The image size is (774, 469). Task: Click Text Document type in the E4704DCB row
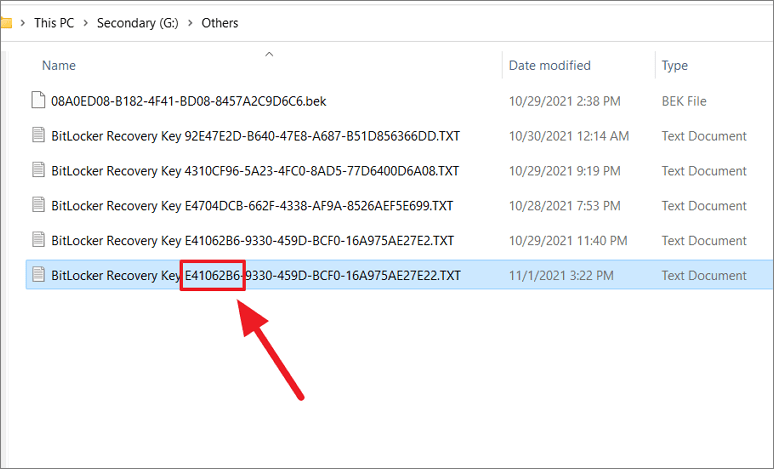704,205
